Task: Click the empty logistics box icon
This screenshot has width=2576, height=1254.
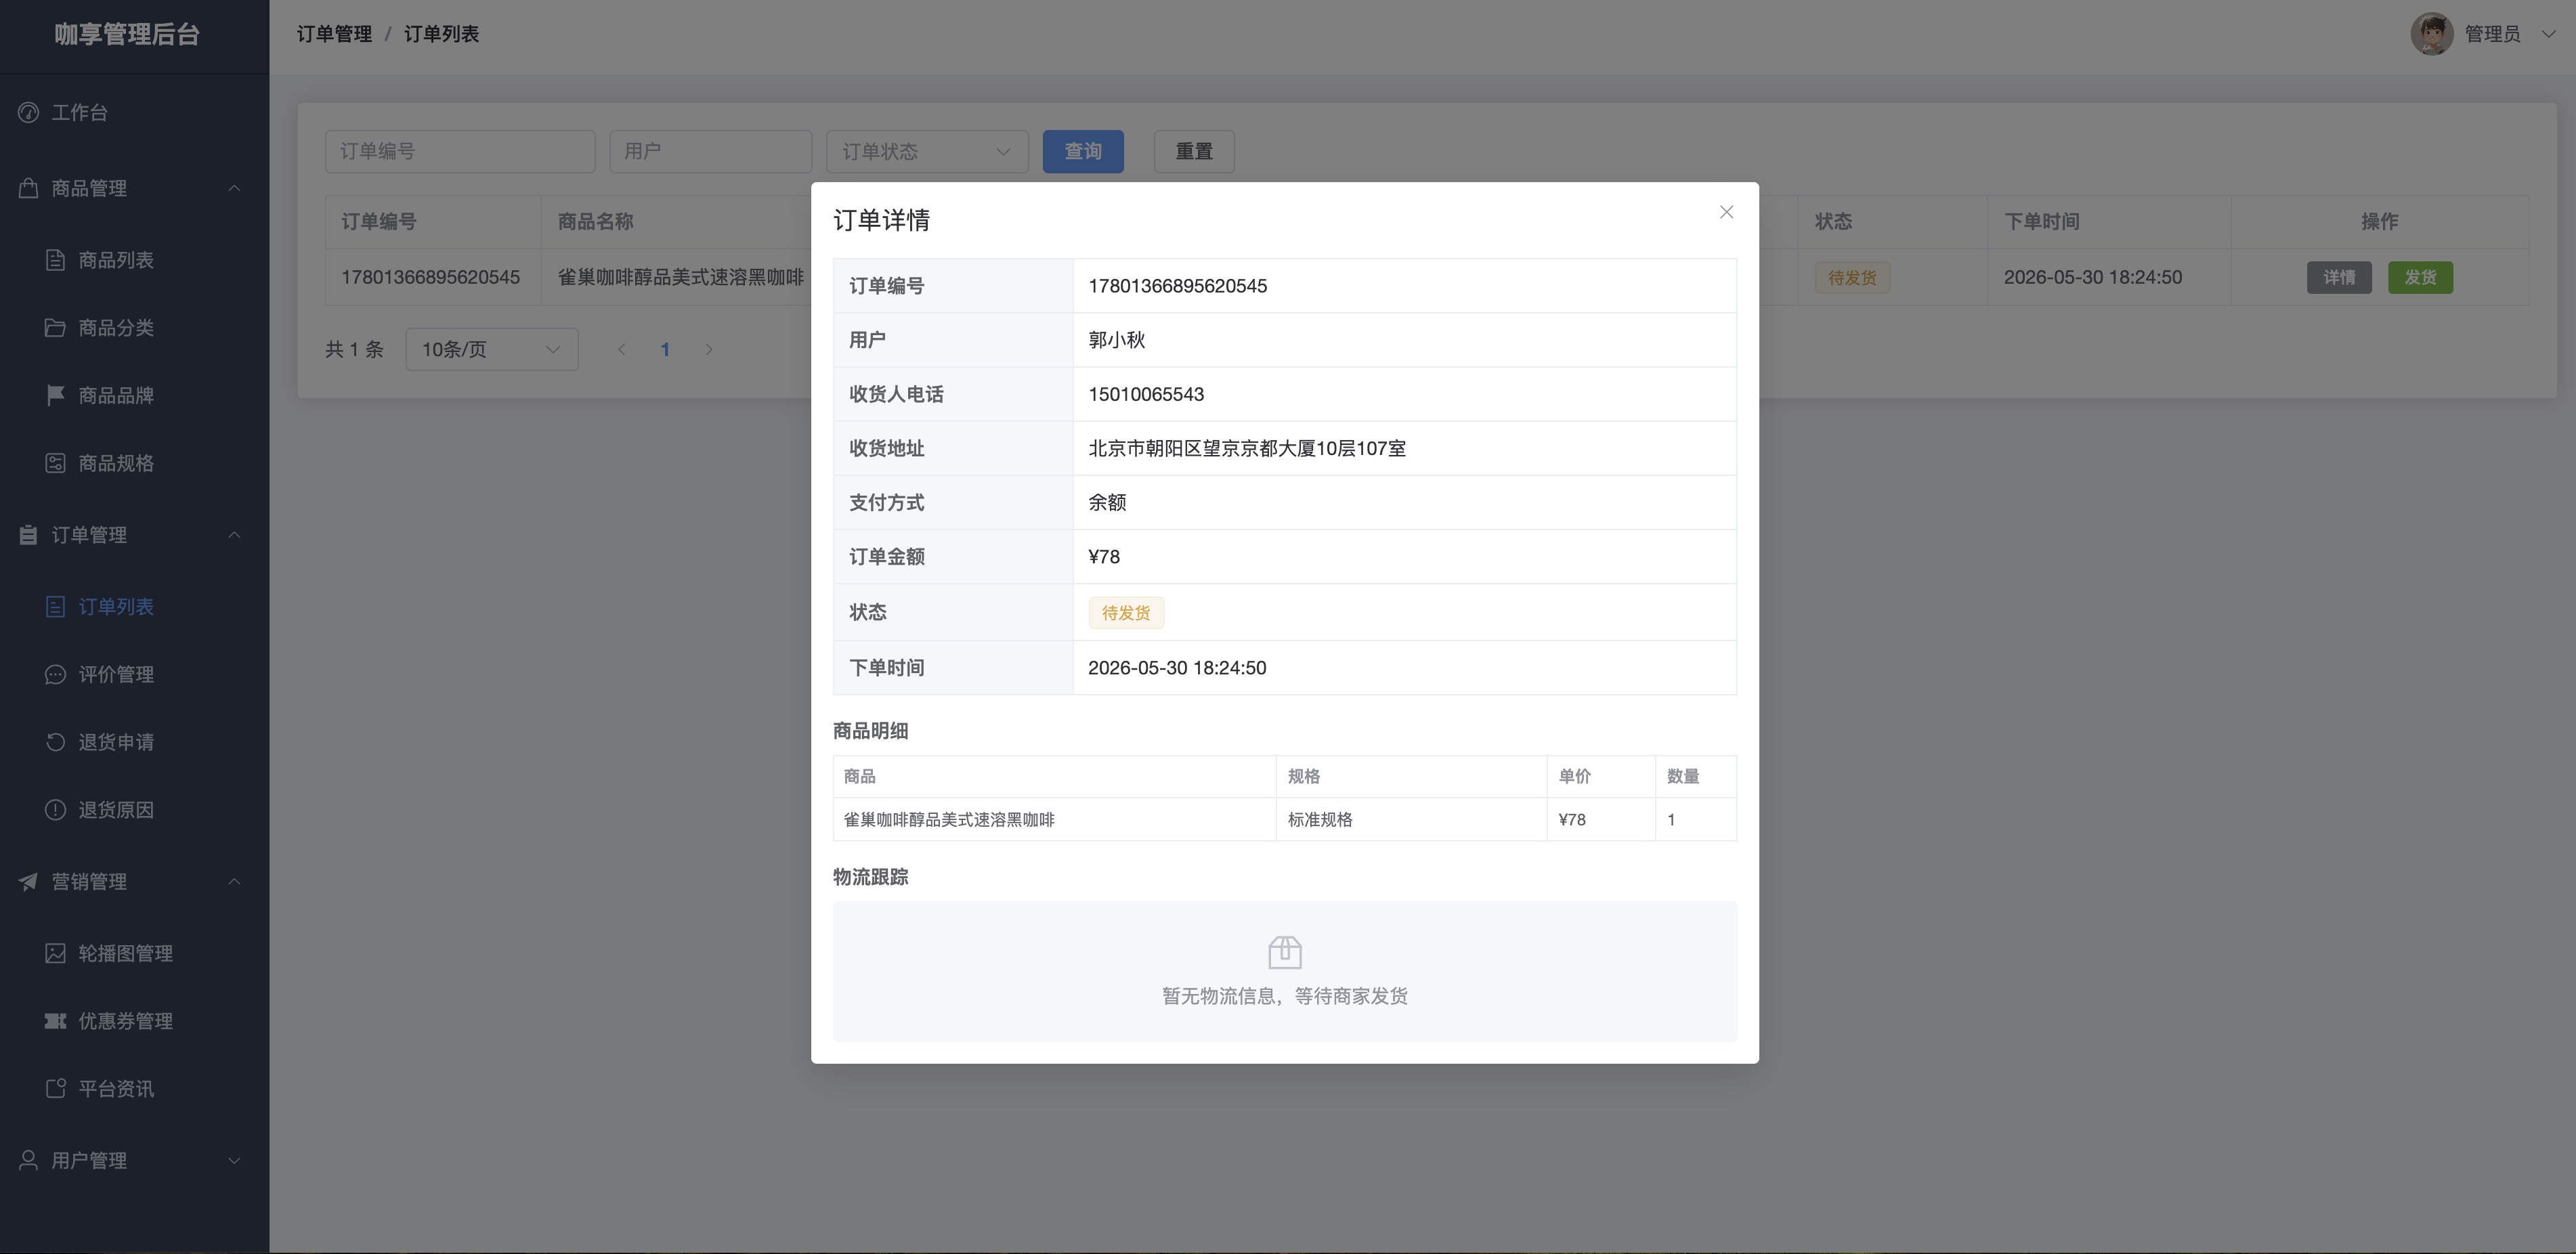Action: click(1285, 952)
